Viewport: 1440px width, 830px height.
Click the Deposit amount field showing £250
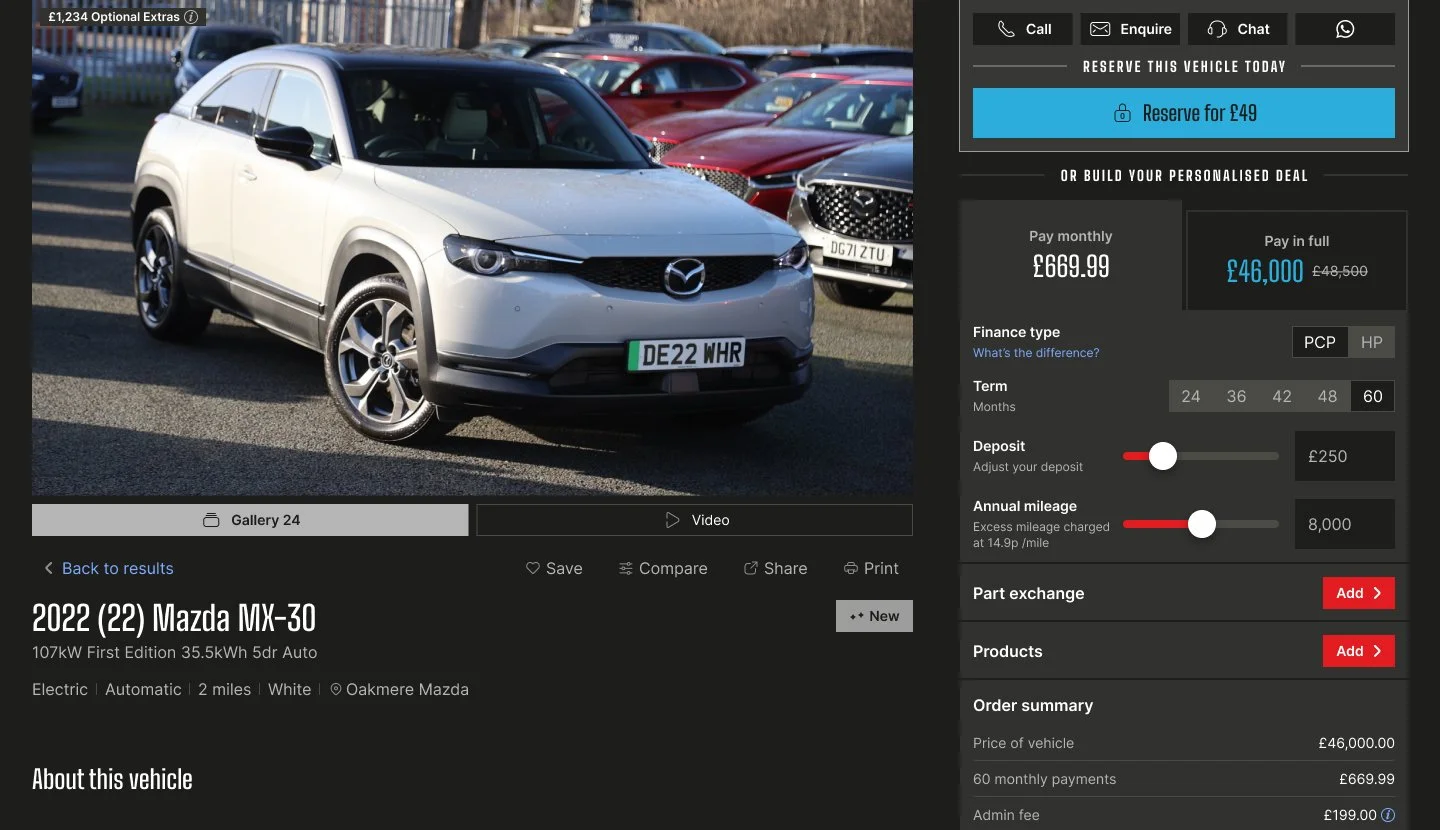click(x=1345, y=456)
